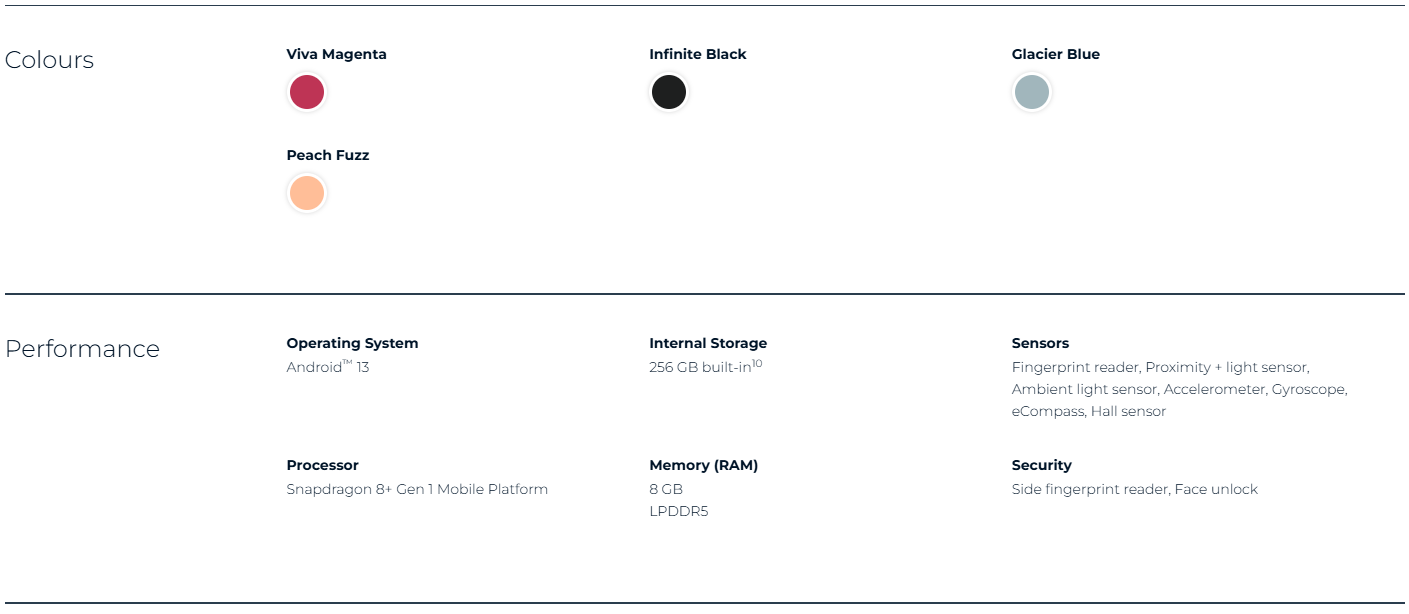1409x614 pixels.
Task: Click the Peach Fuzz label text
Action: point(328,155)
